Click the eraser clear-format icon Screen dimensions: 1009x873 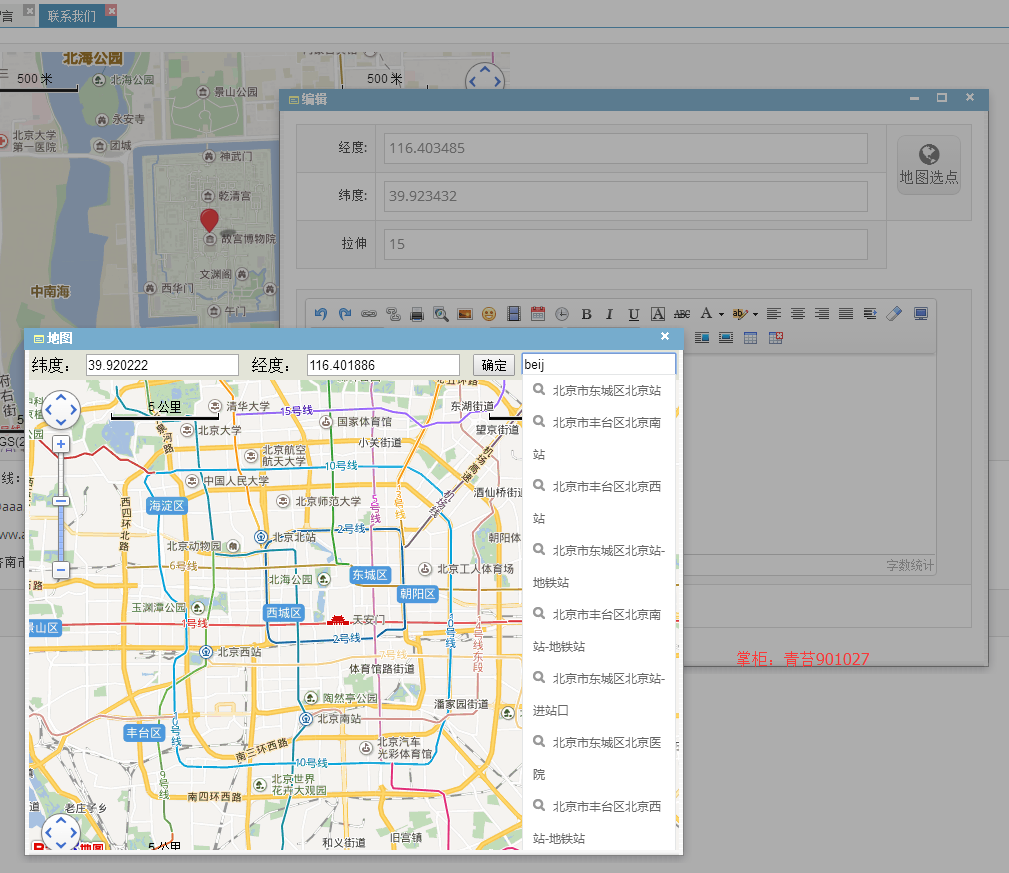[x=894, y=314]
